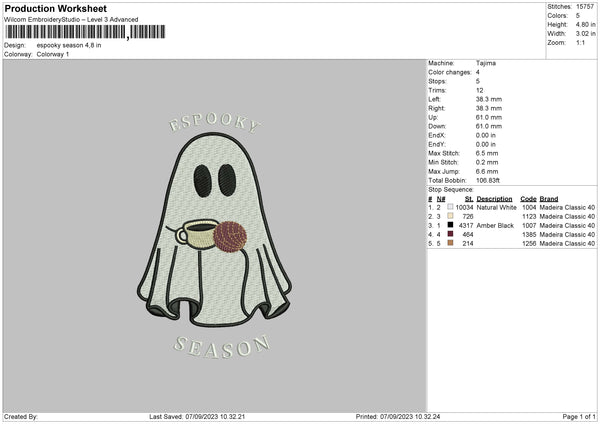
Task: Click the Brand column header
Action: (x=548, y=199)
